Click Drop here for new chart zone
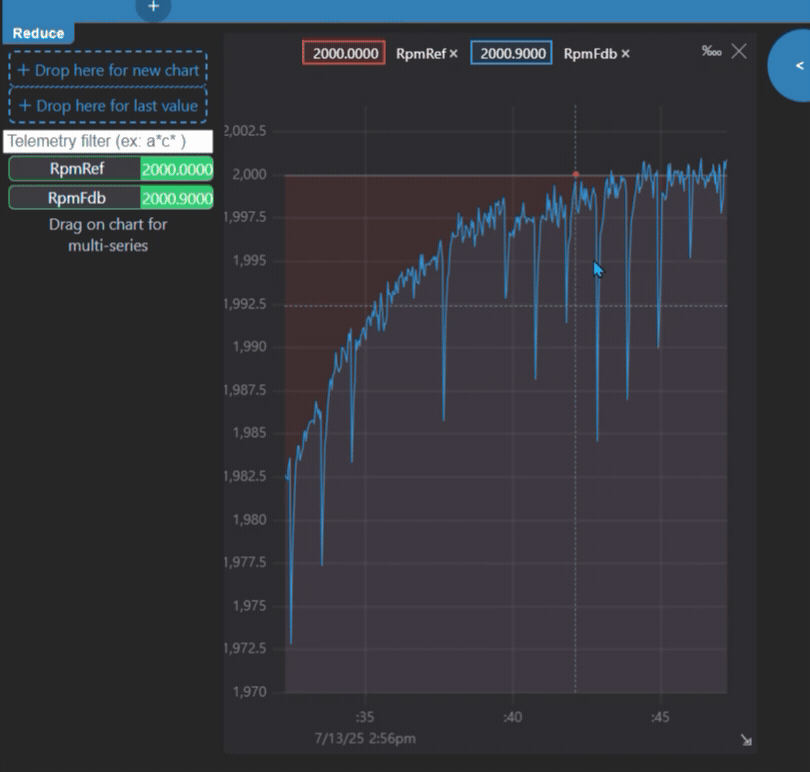Screen dimensions: 810x772 click(x=108, y=70)
